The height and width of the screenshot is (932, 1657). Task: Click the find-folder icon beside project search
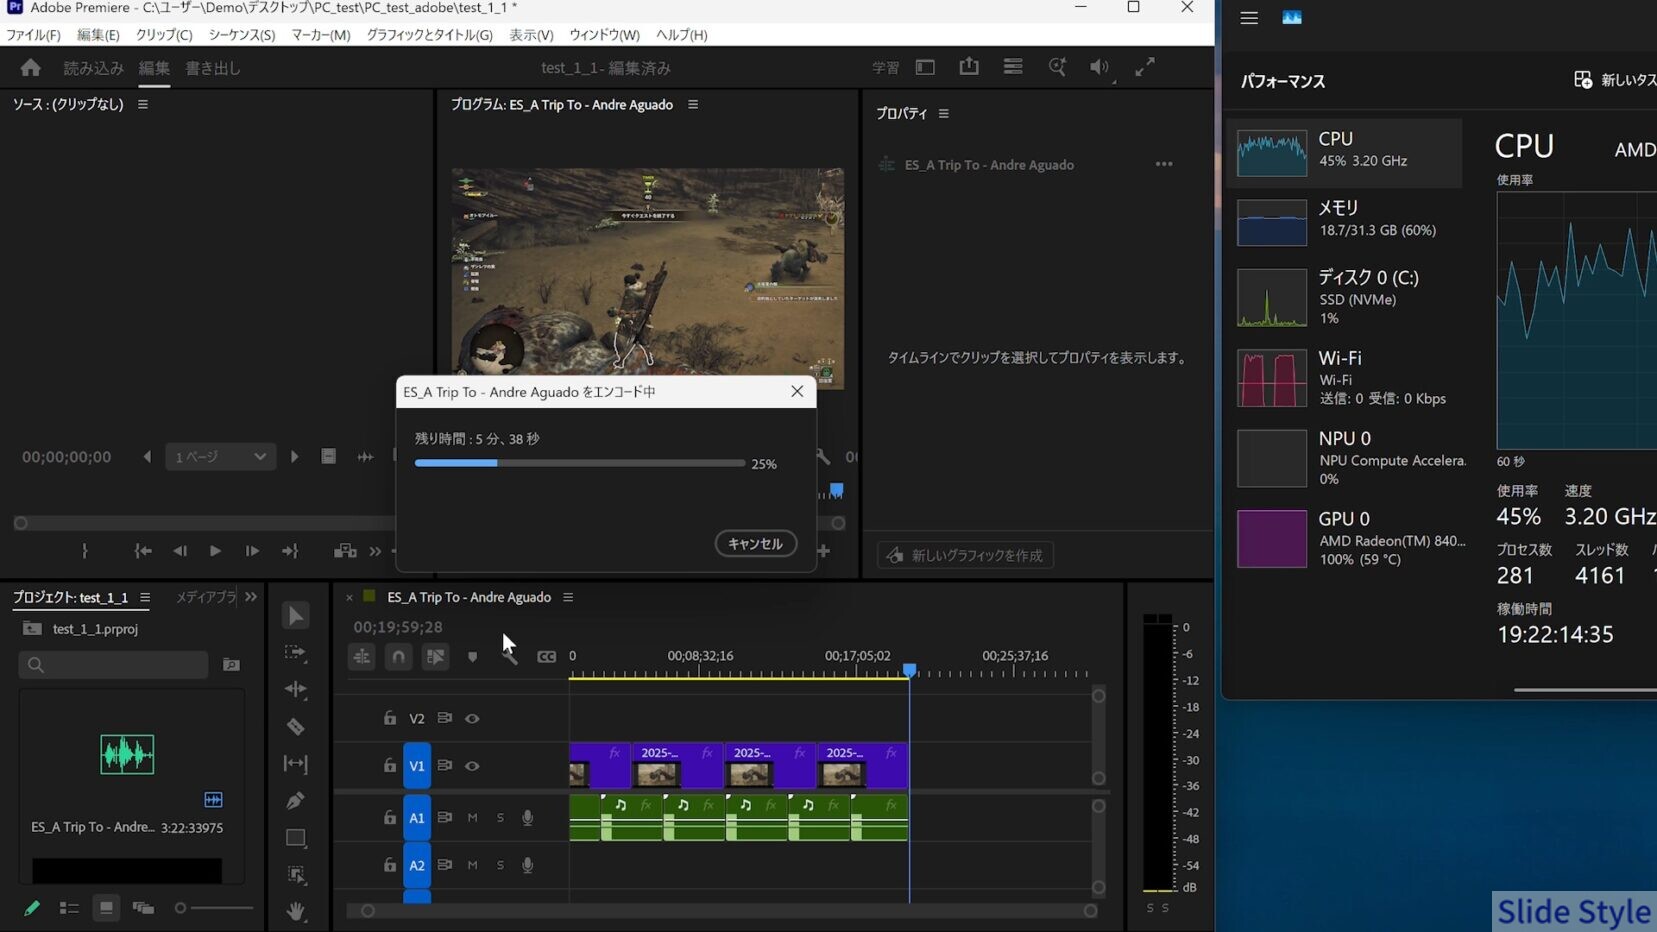click(231, 664)
